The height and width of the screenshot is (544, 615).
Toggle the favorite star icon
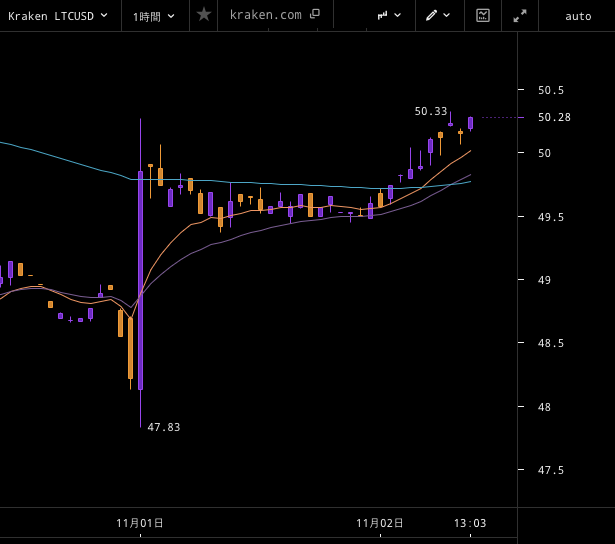(204, 15)
